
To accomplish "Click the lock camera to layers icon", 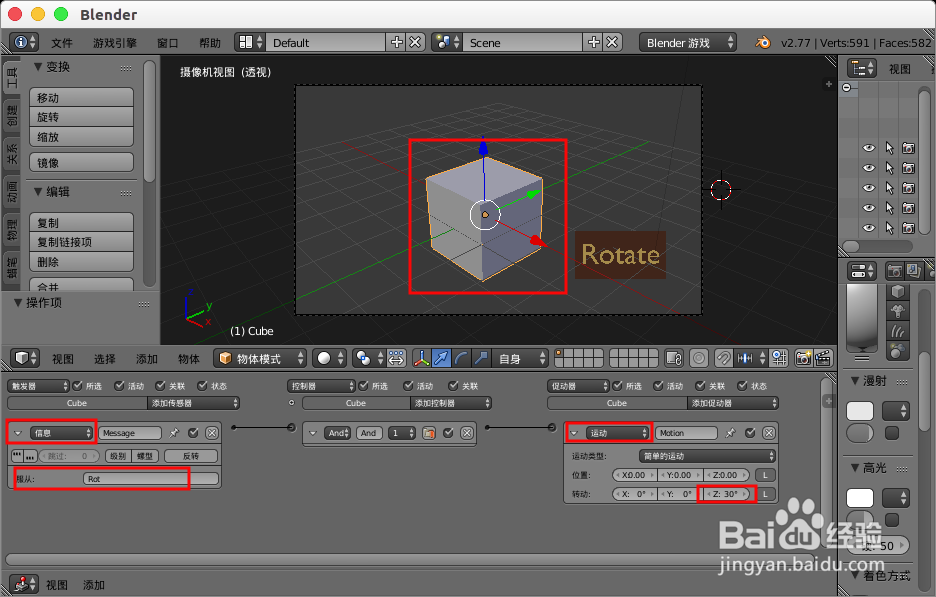I will (x=674, y=358).
